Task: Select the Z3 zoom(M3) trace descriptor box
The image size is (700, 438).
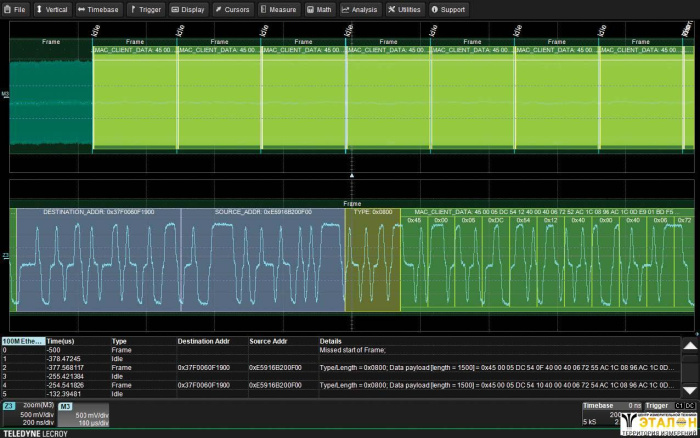Action: coord(28,414)
